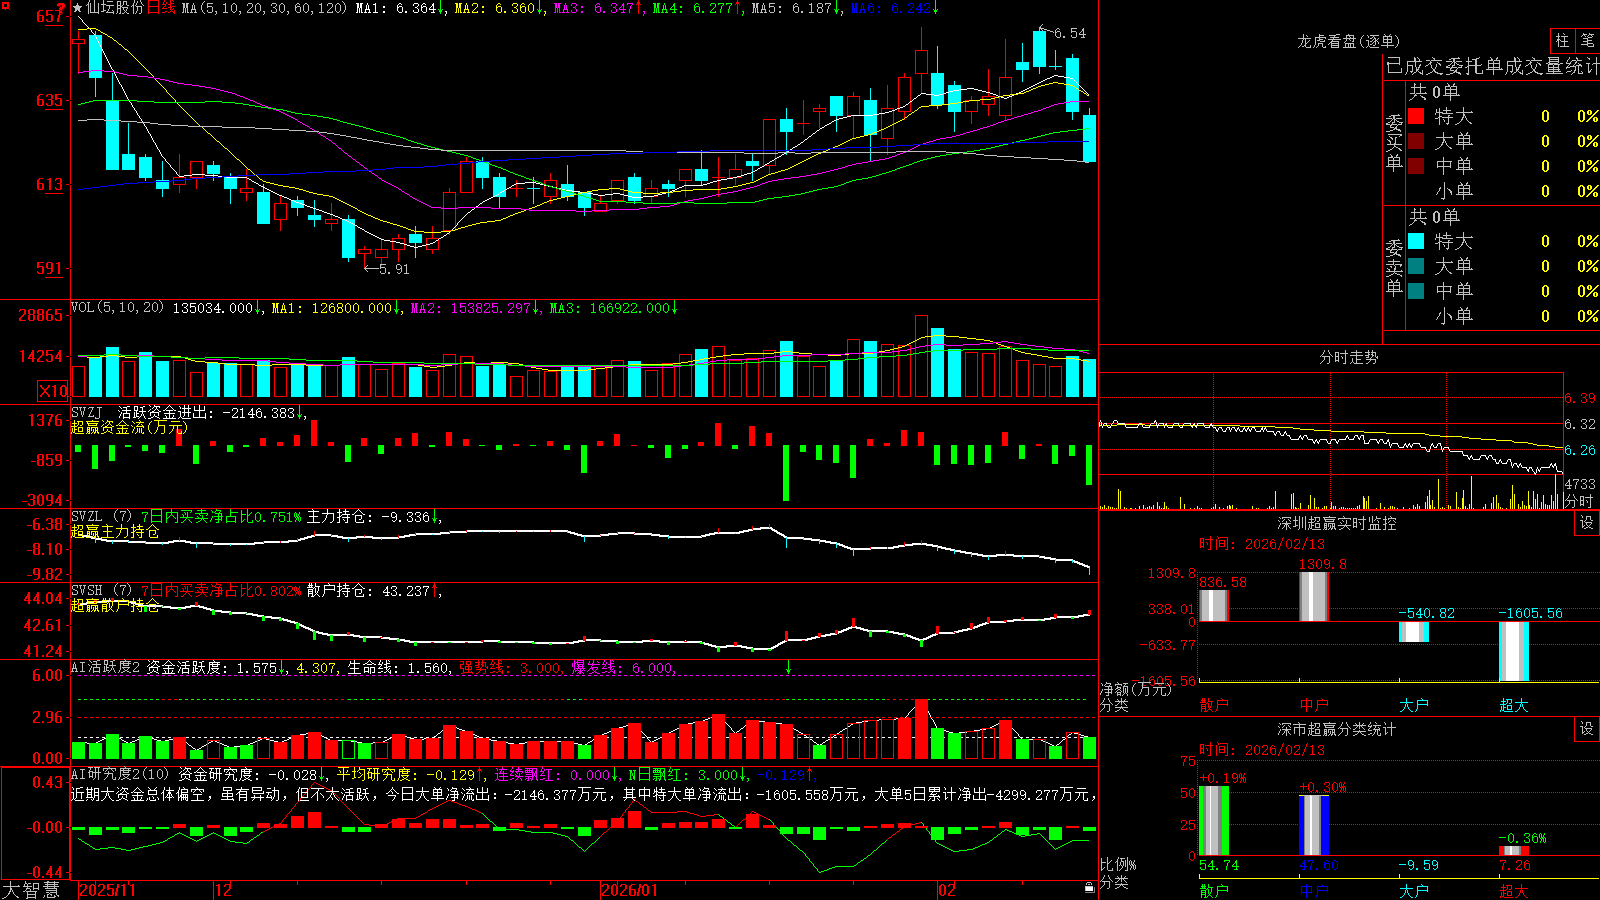Select the 柱 bar display mode button
1600x900 pixels.
[x=1562, y=41]
